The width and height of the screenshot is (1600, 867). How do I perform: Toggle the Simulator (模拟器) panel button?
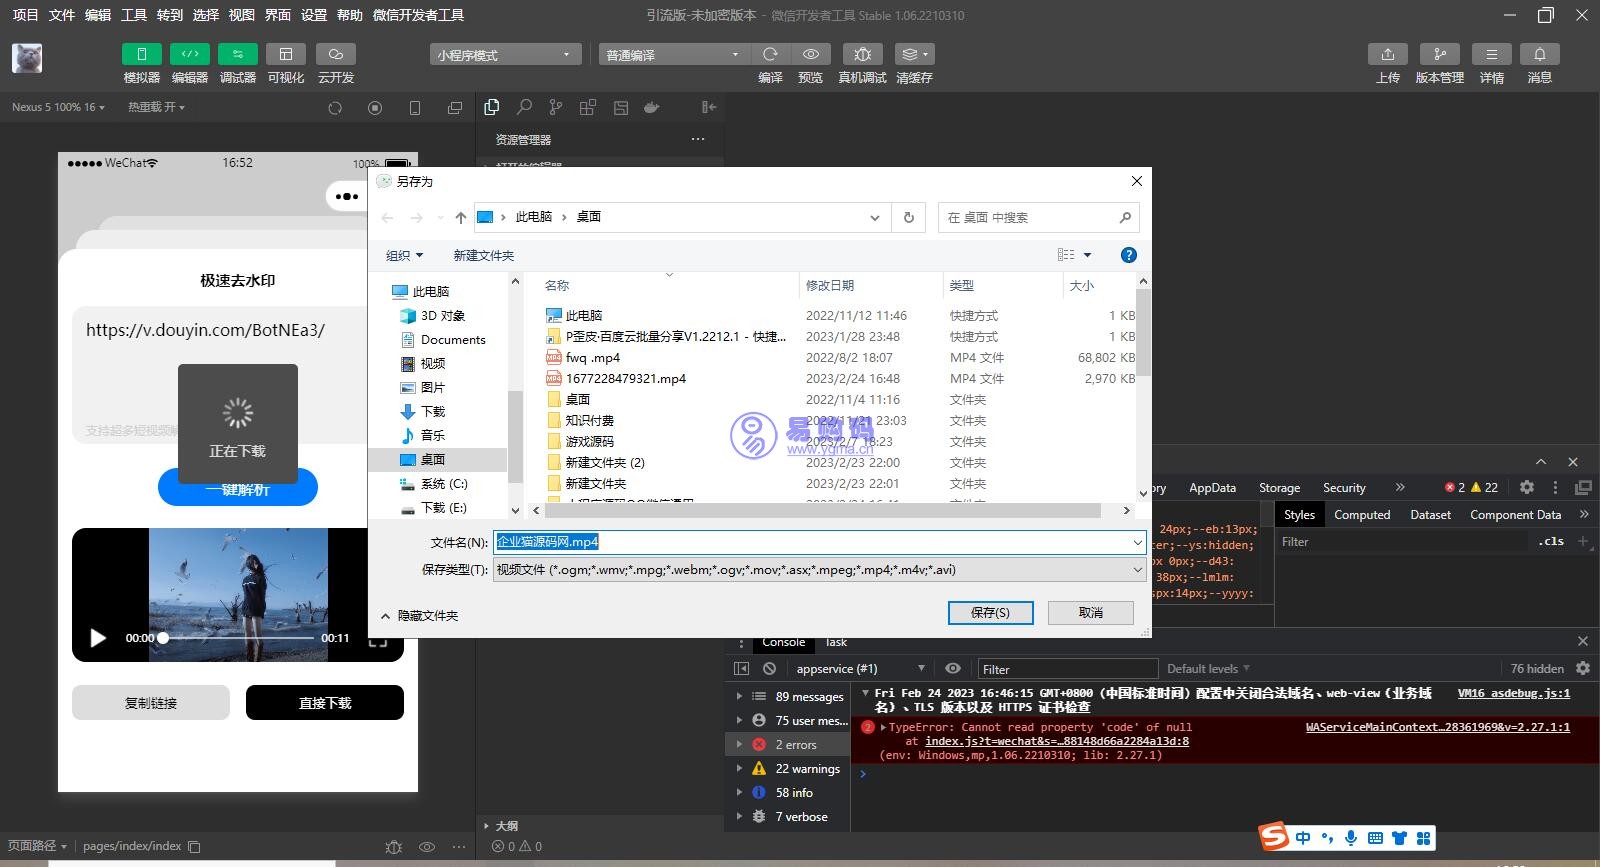[142, 54]
